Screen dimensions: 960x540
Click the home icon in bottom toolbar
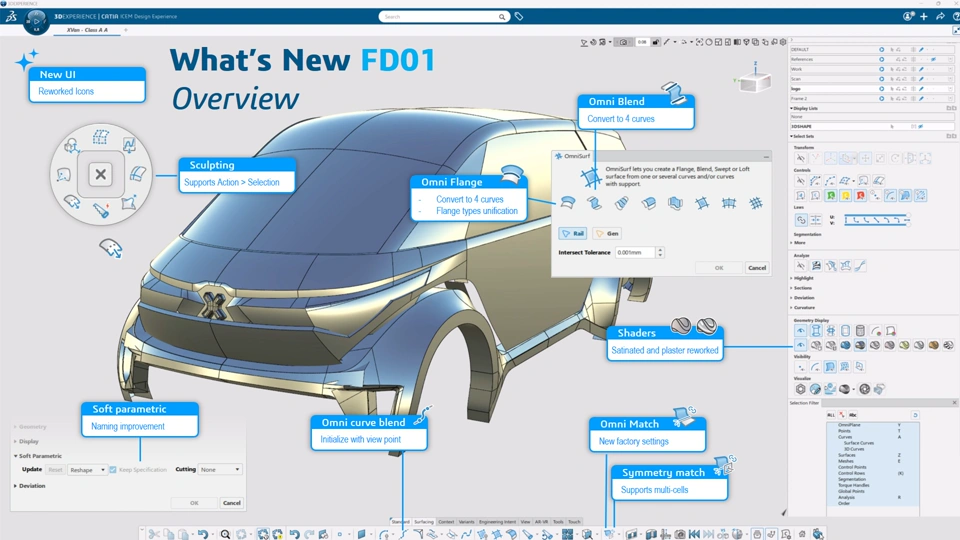(x=802, y=534)
